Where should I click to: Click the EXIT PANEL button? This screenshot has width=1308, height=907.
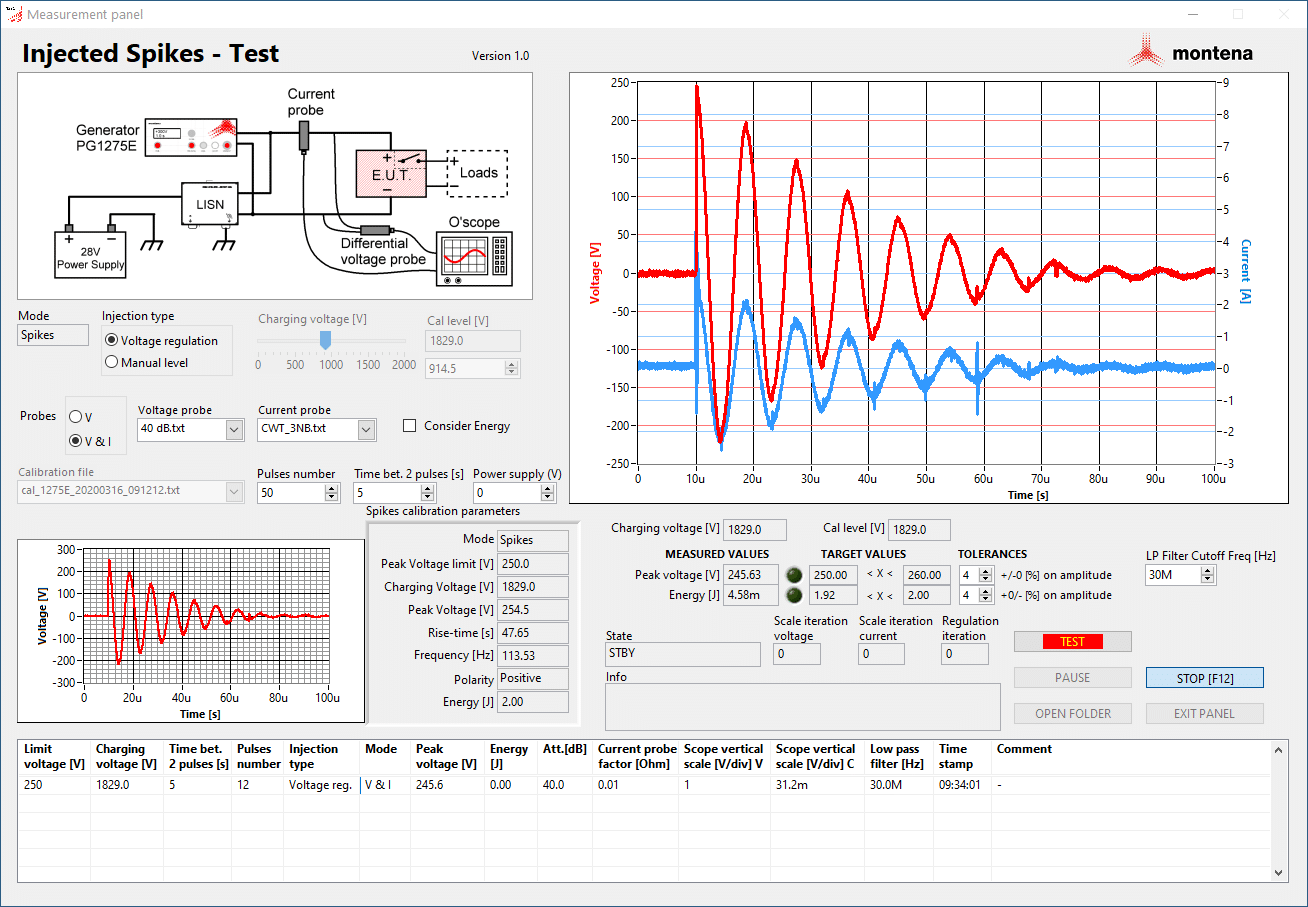pyautogui.click(x=1204, y=713)
